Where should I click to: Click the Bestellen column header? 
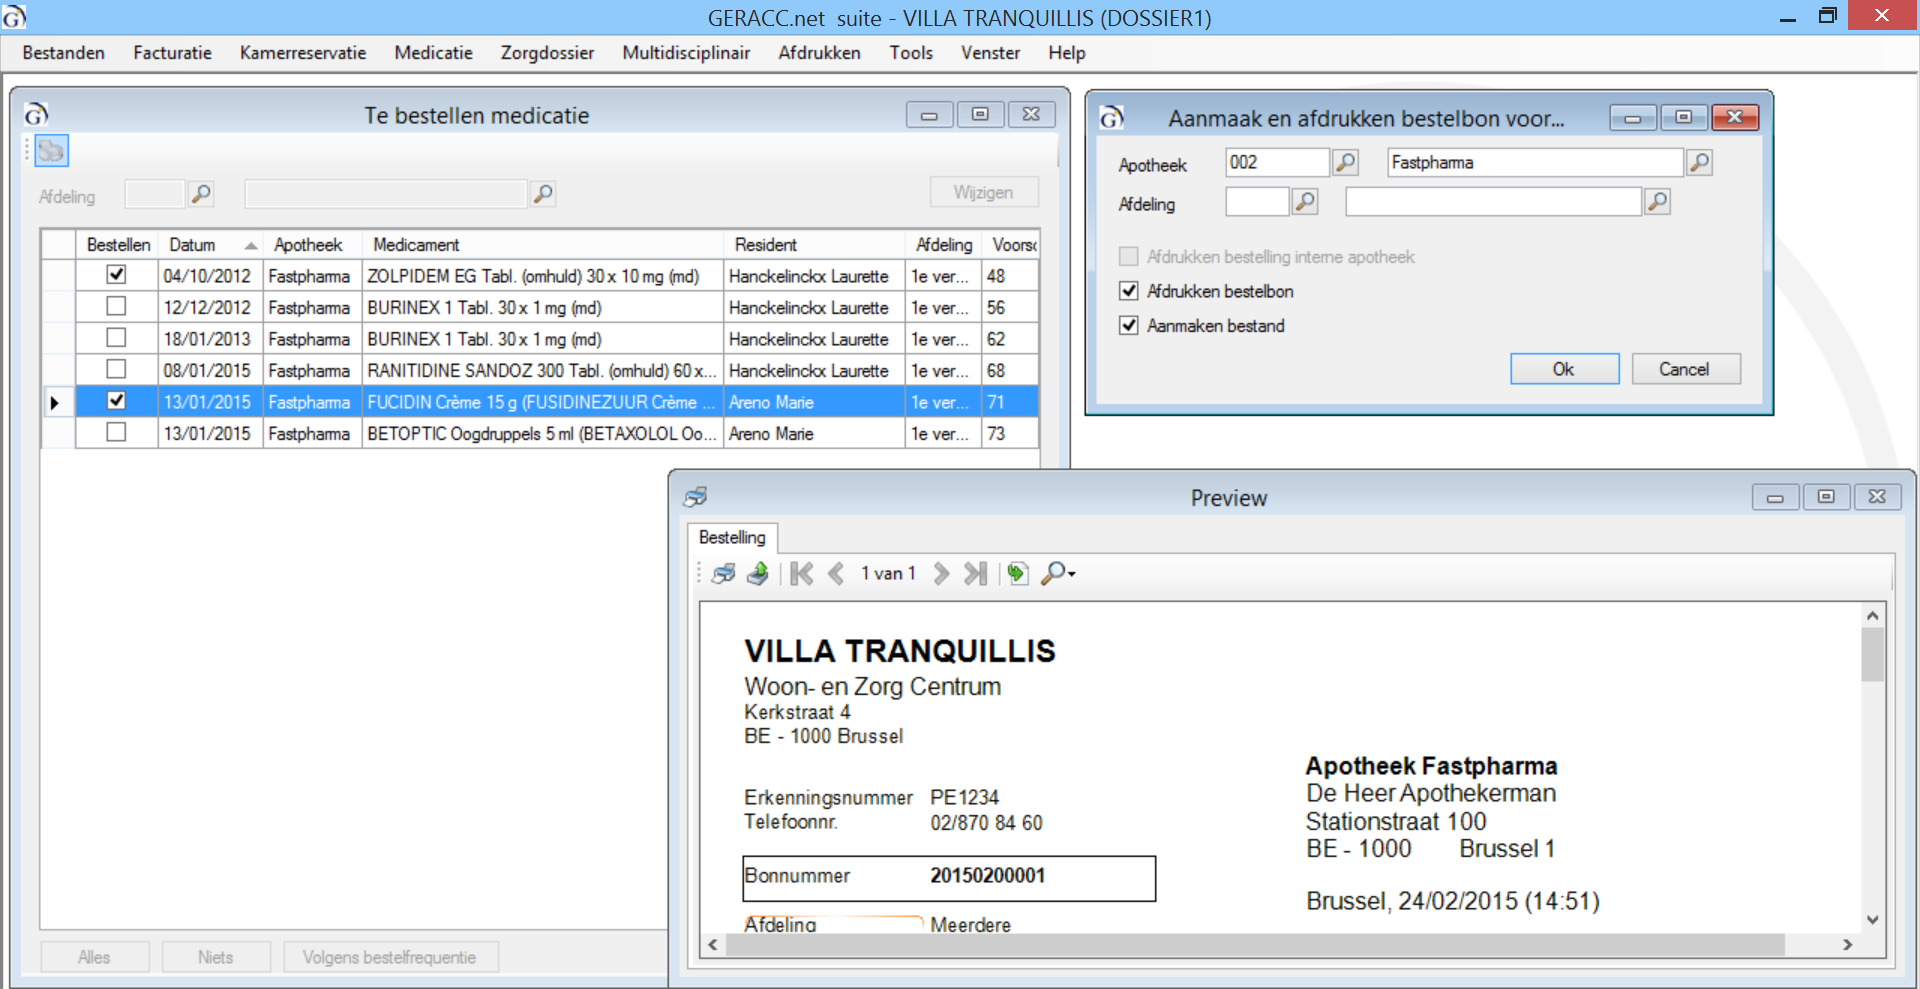click(x=117, y=245)
